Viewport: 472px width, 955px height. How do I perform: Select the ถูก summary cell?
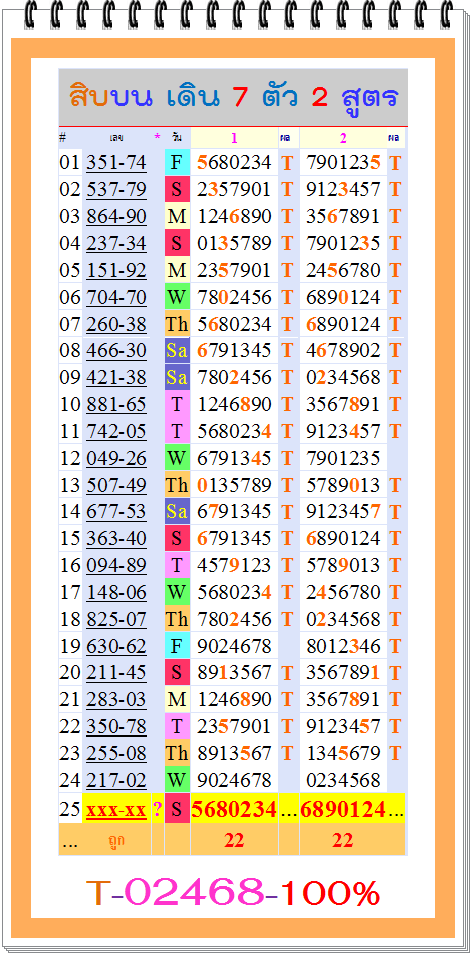[116, 840]
